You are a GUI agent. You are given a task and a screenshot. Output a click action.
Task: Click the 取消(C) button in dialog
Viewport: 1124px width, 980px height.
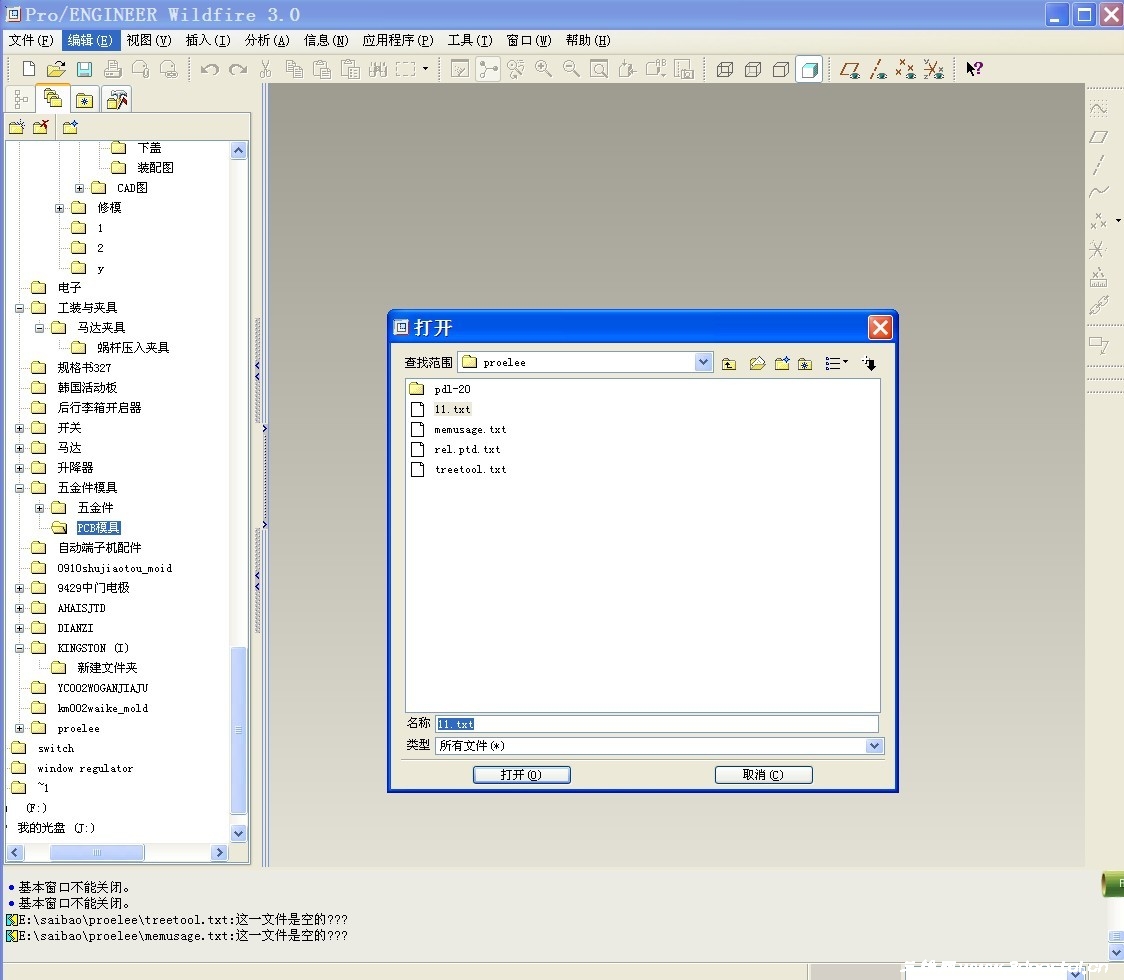click(763, 775)
